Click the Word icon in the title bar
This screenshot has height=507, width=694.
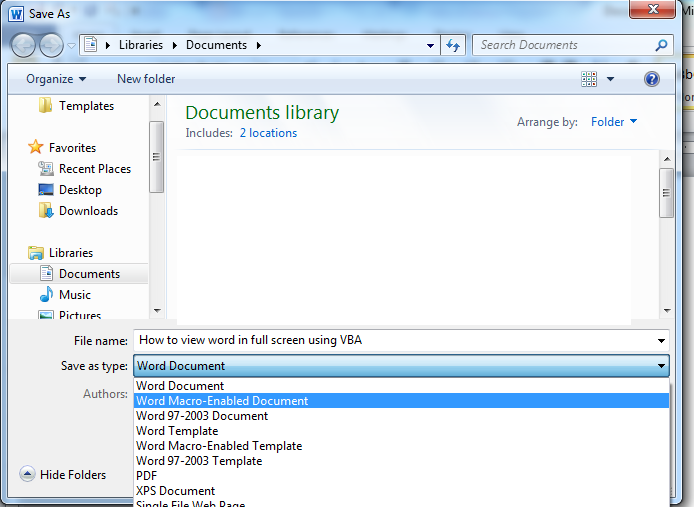tap(16, 14)
